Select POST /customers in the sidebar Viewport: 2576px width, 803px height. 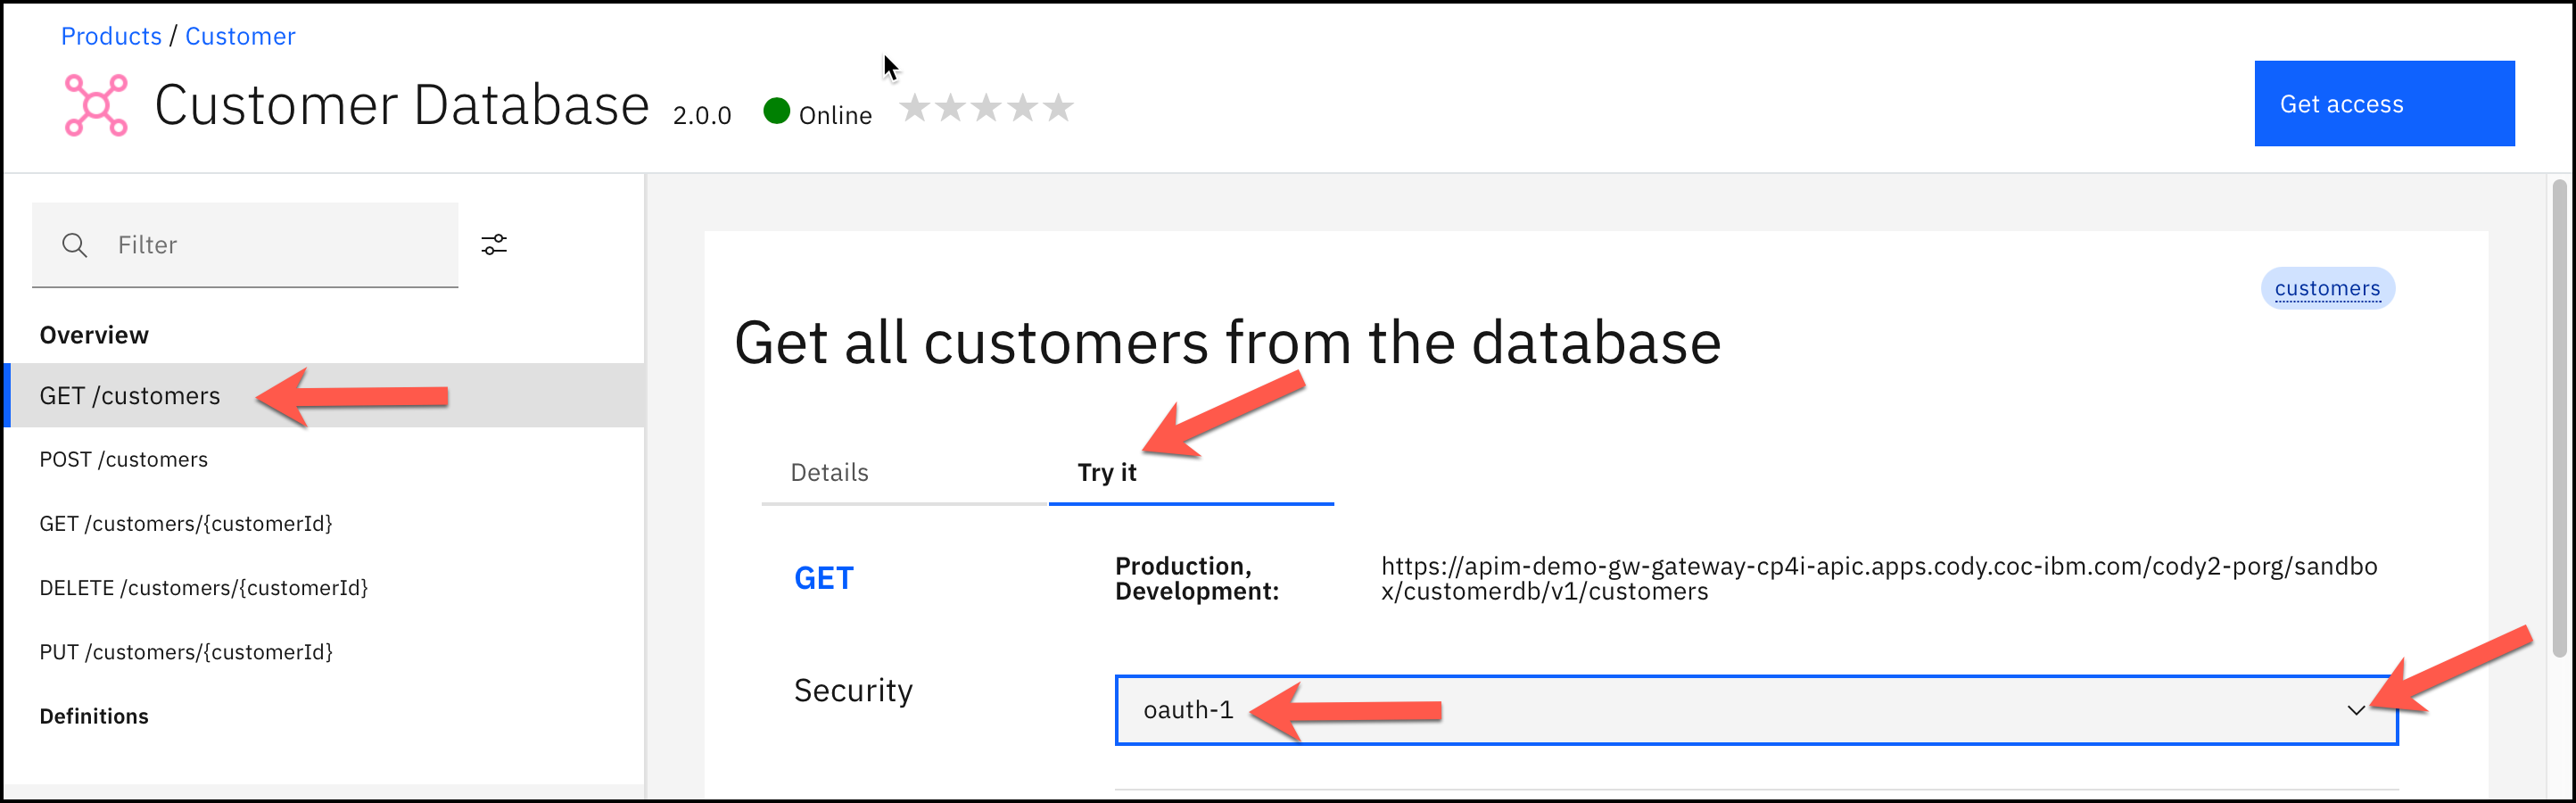point(124,459)
